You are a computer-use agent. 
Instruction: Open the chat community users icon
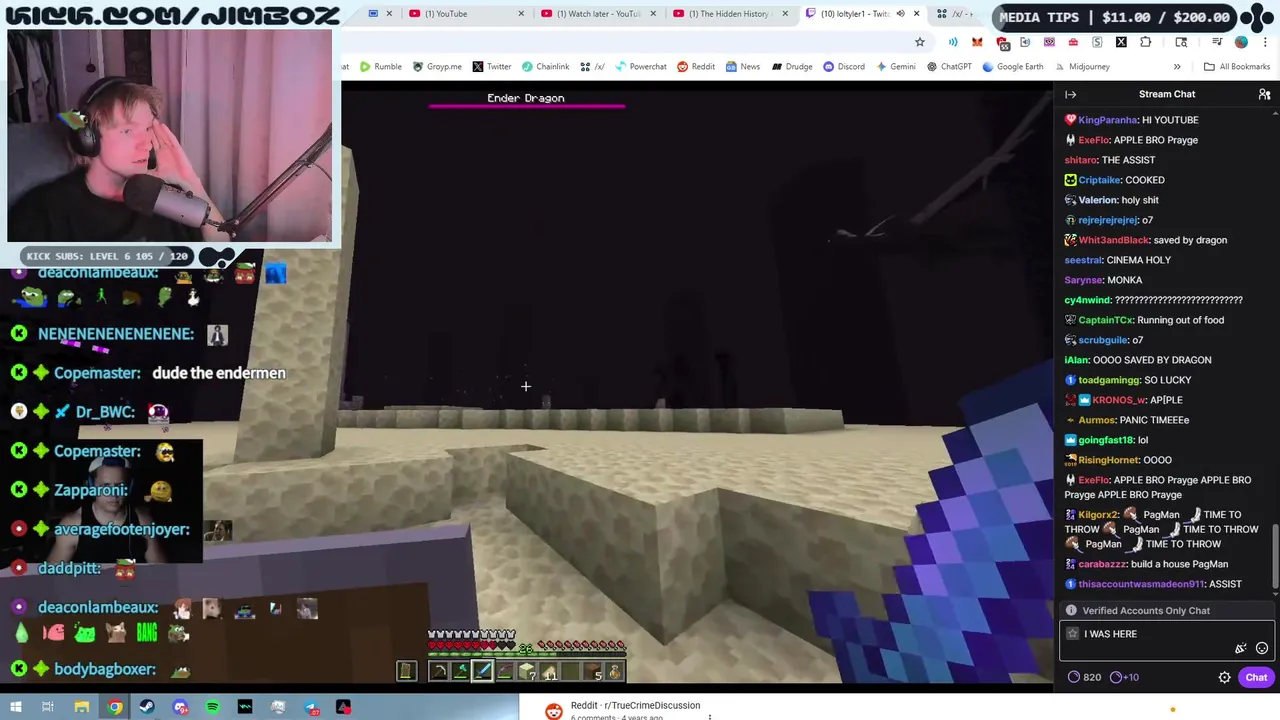pyautogui.click(x=1264, y=94)
